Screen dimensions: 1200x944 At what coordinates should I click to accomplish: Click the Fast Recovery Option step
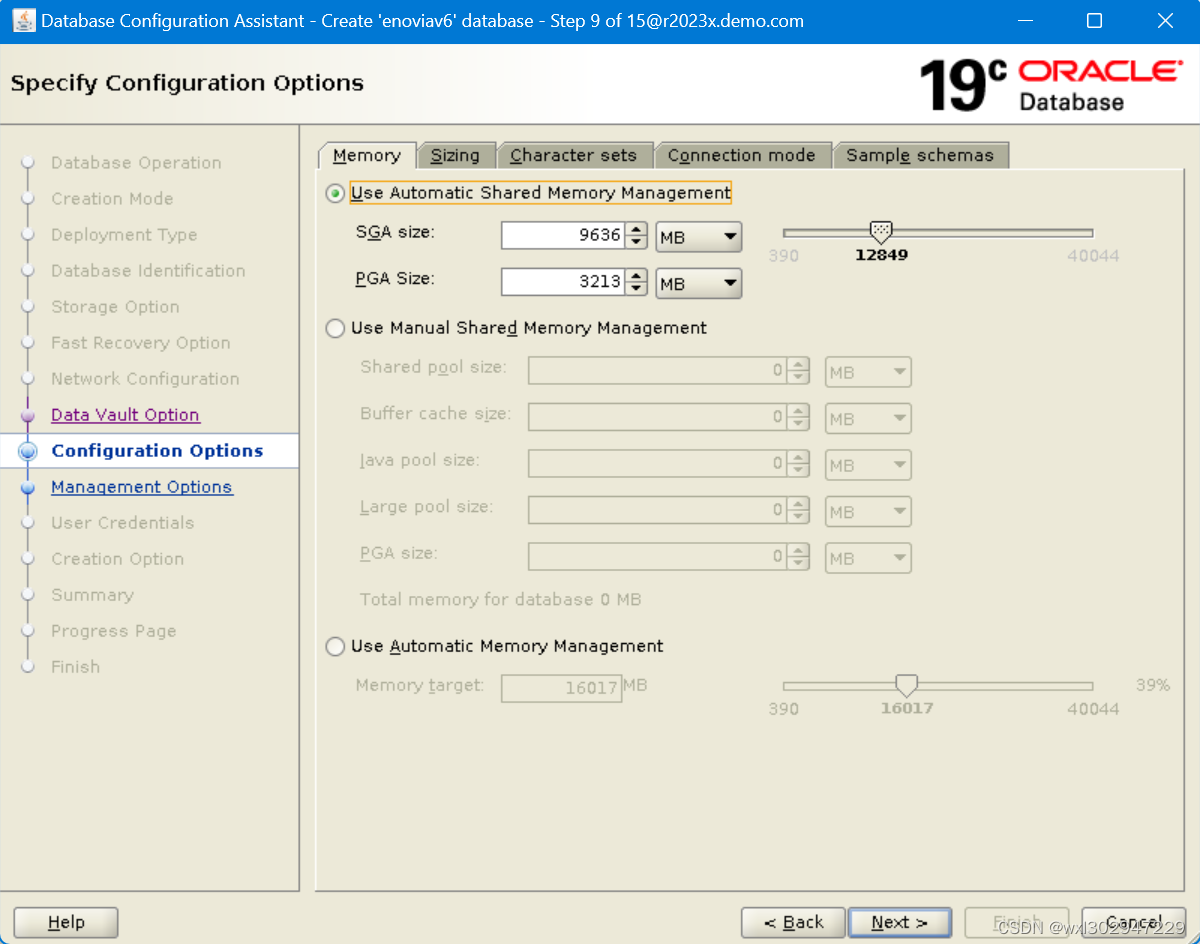[x=141, y=343]
